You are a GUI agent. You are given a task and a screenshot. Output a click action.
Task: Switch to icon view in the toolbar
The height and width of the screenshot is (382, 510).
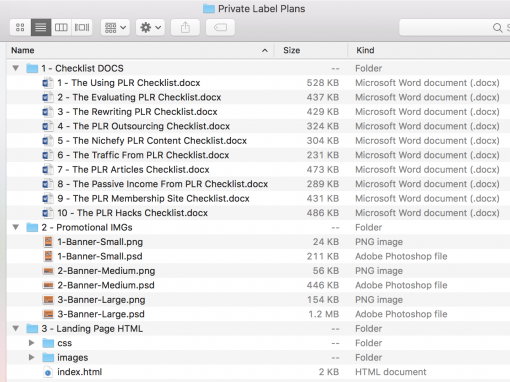(20, 27)
